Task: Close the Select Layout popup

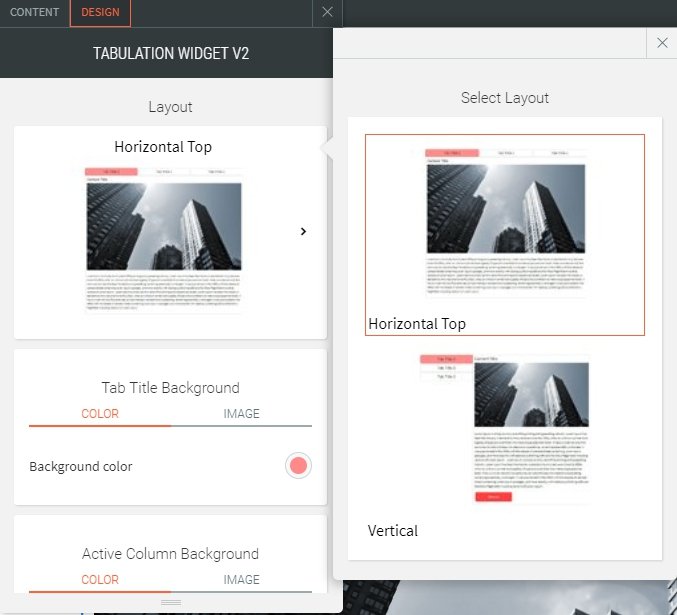Action: click(662, 43)
